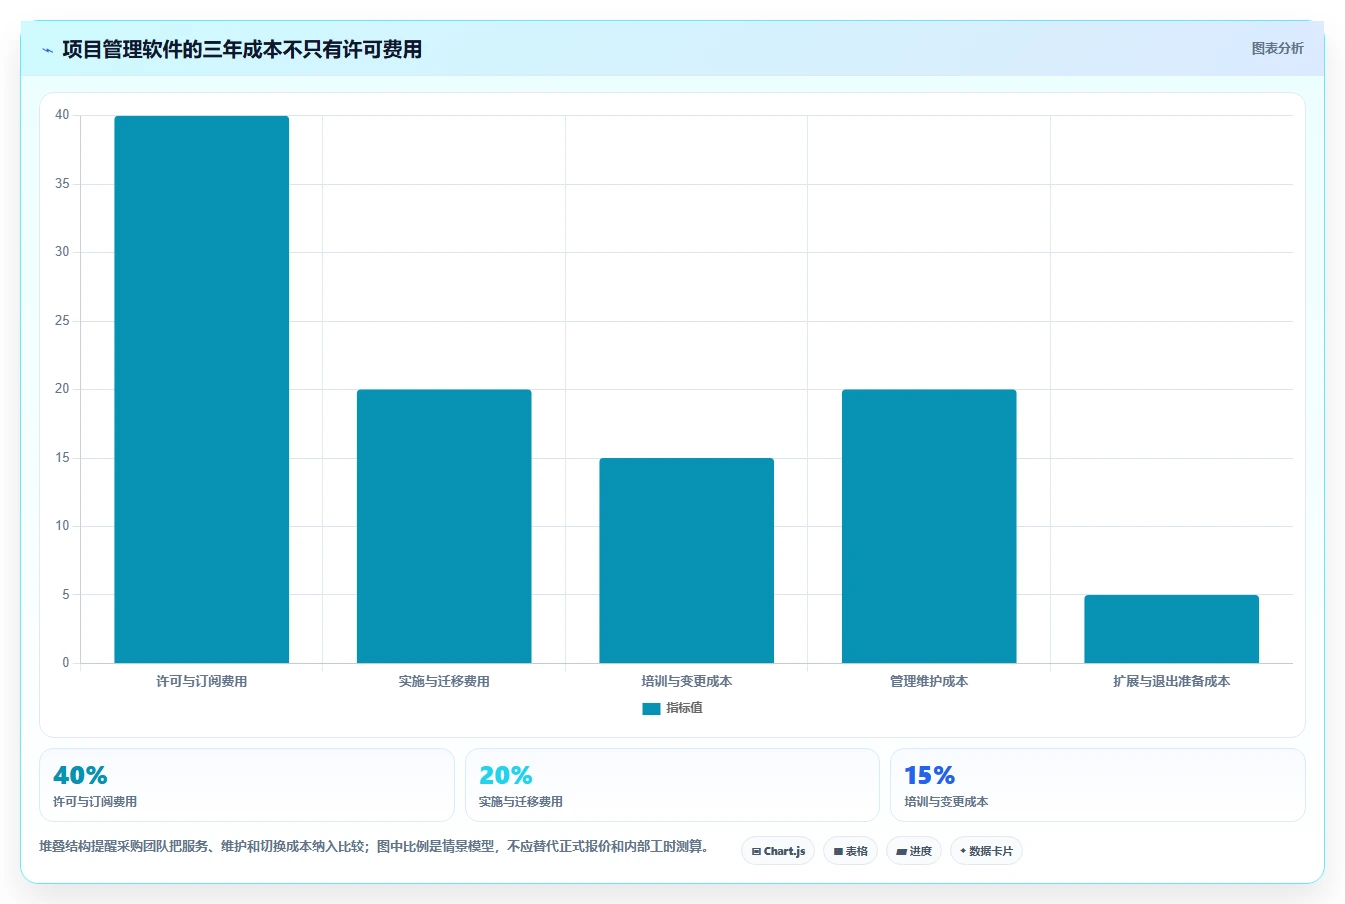1345x904 pixels.
Task: Toggle the 指标值 legend color swatch
Action: pos(651,708)
